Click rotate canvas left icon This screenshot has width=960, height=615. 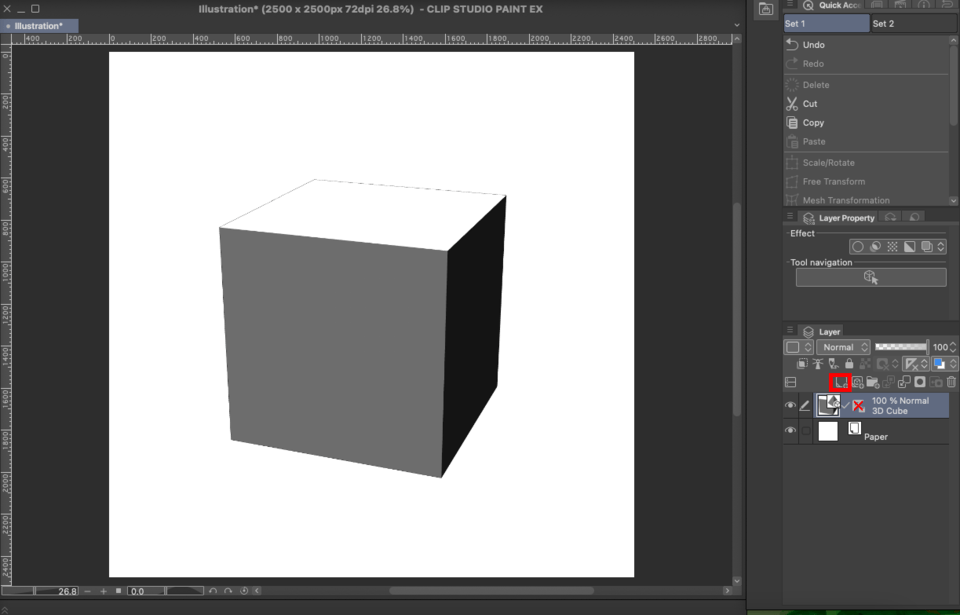pos(212,591)
